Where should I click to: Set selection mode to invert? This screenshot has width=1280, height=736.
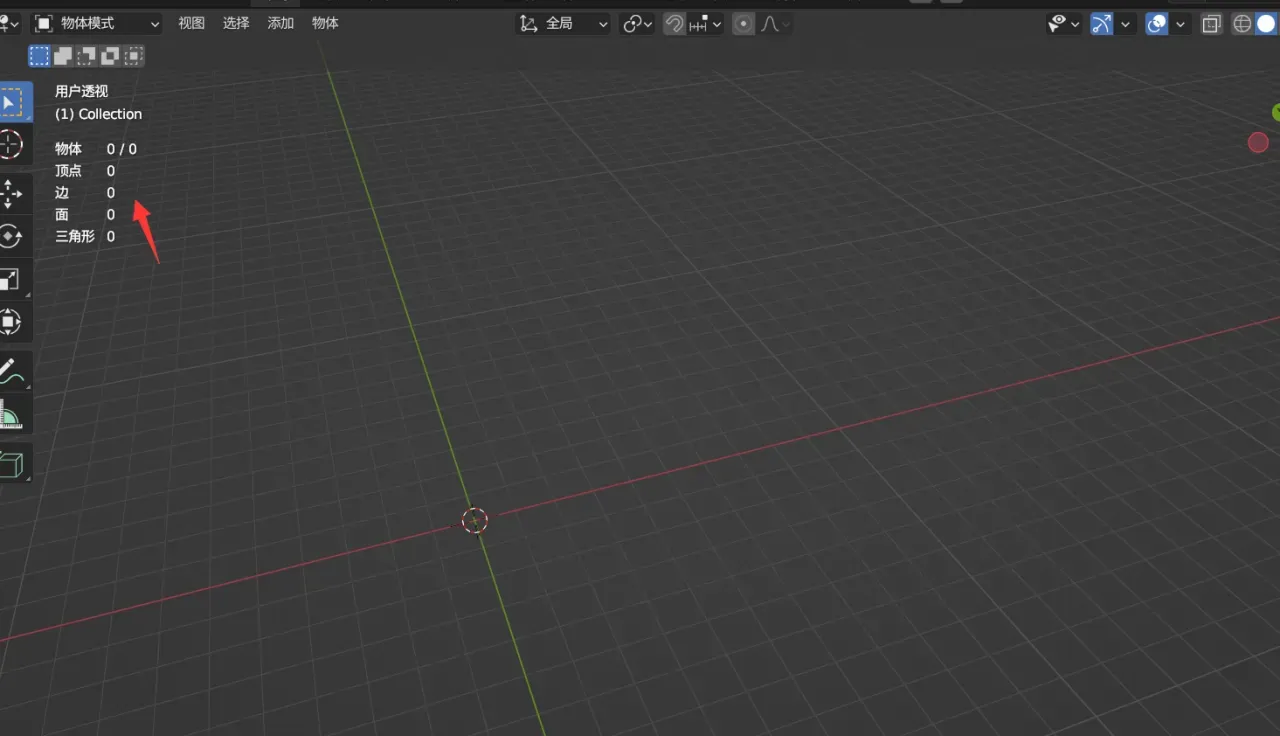pyautogui.click(x=111, y=56)
